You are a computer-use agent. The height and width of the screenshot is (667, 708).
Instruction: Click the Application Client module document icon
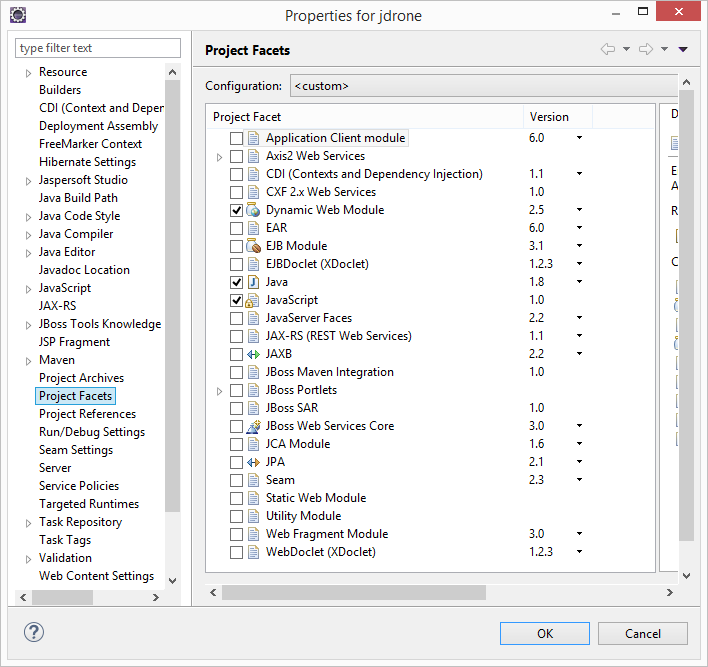(x=253, y=138)
